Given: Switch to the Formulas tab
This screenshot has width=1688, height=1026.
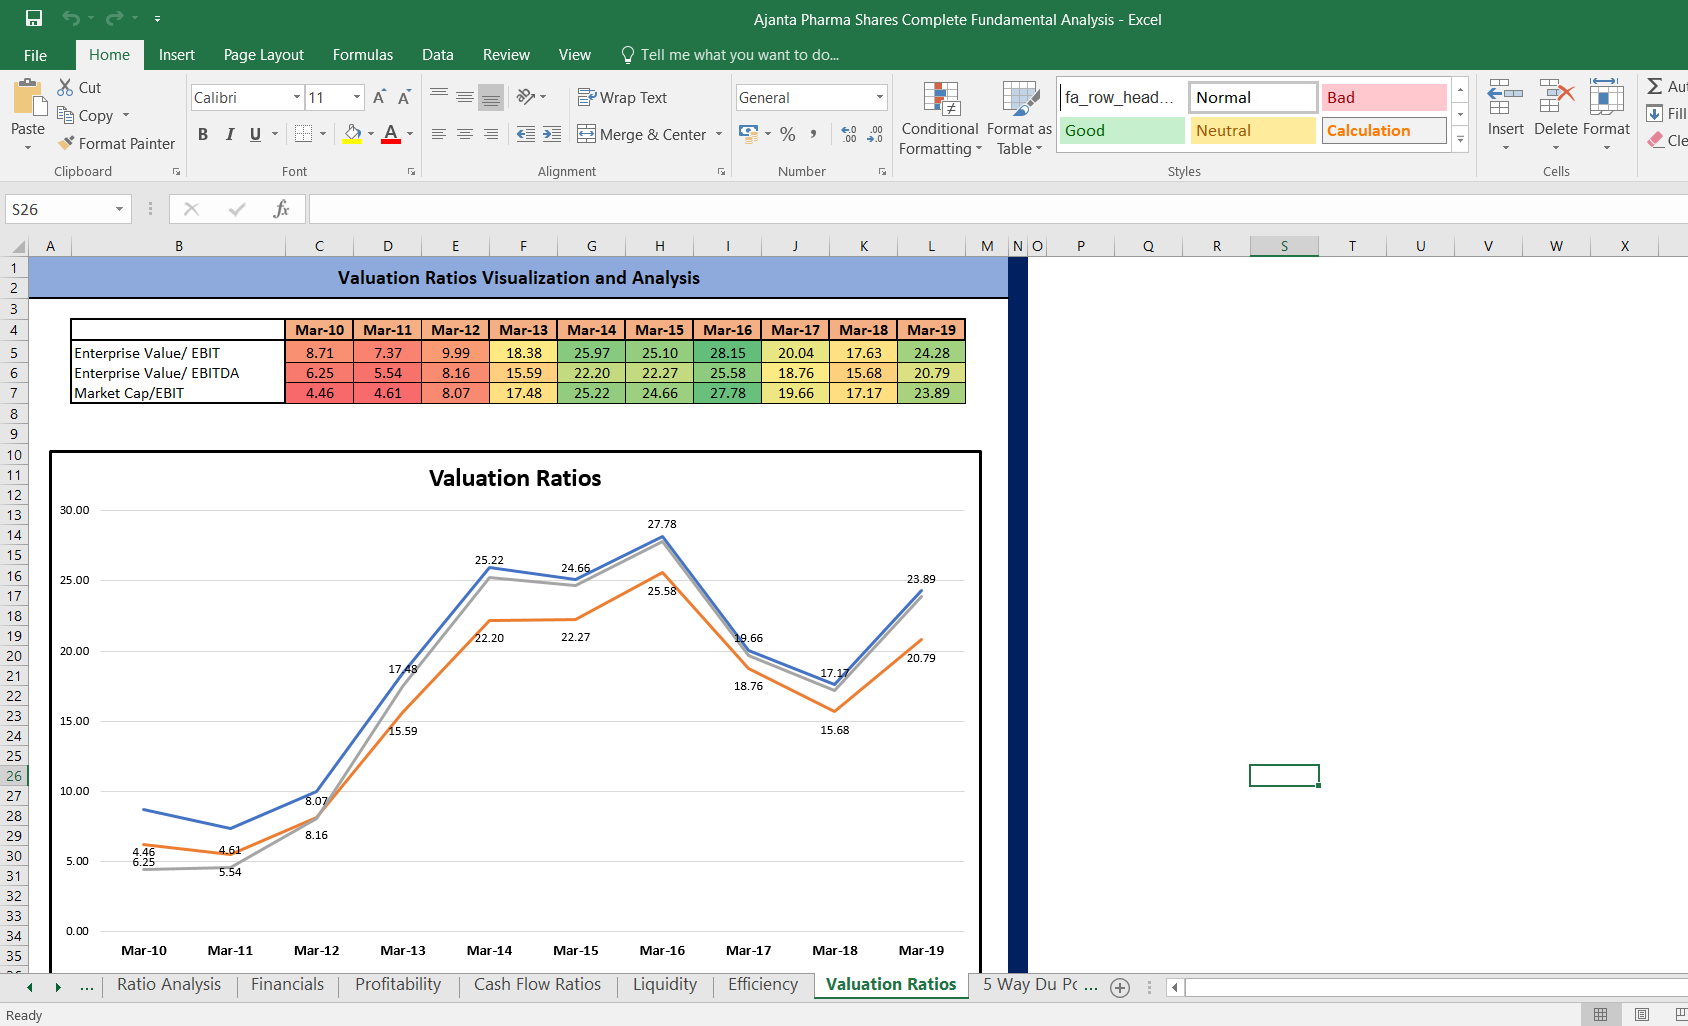Looking at the screenshot, I should tap(363, 55).
